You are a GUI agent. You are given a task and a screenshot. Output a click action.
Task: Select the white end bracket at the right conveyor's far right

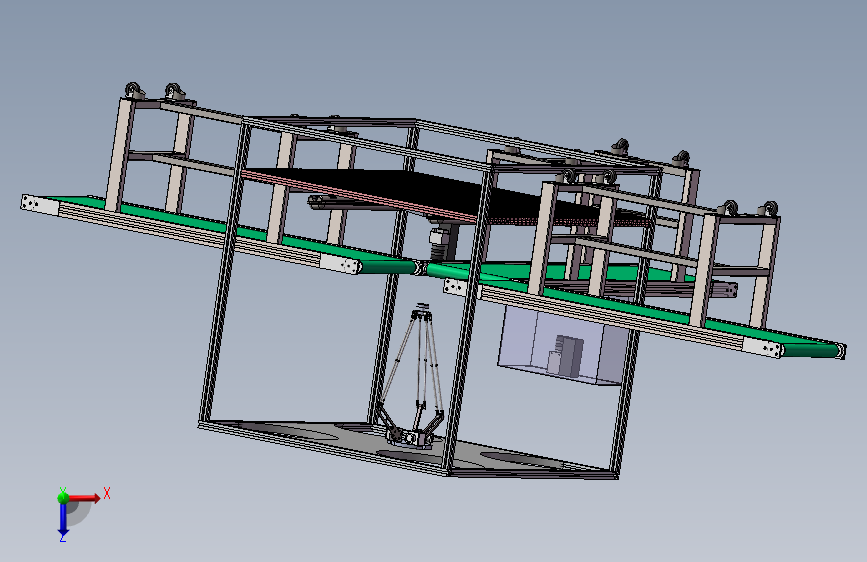(762, 347)
